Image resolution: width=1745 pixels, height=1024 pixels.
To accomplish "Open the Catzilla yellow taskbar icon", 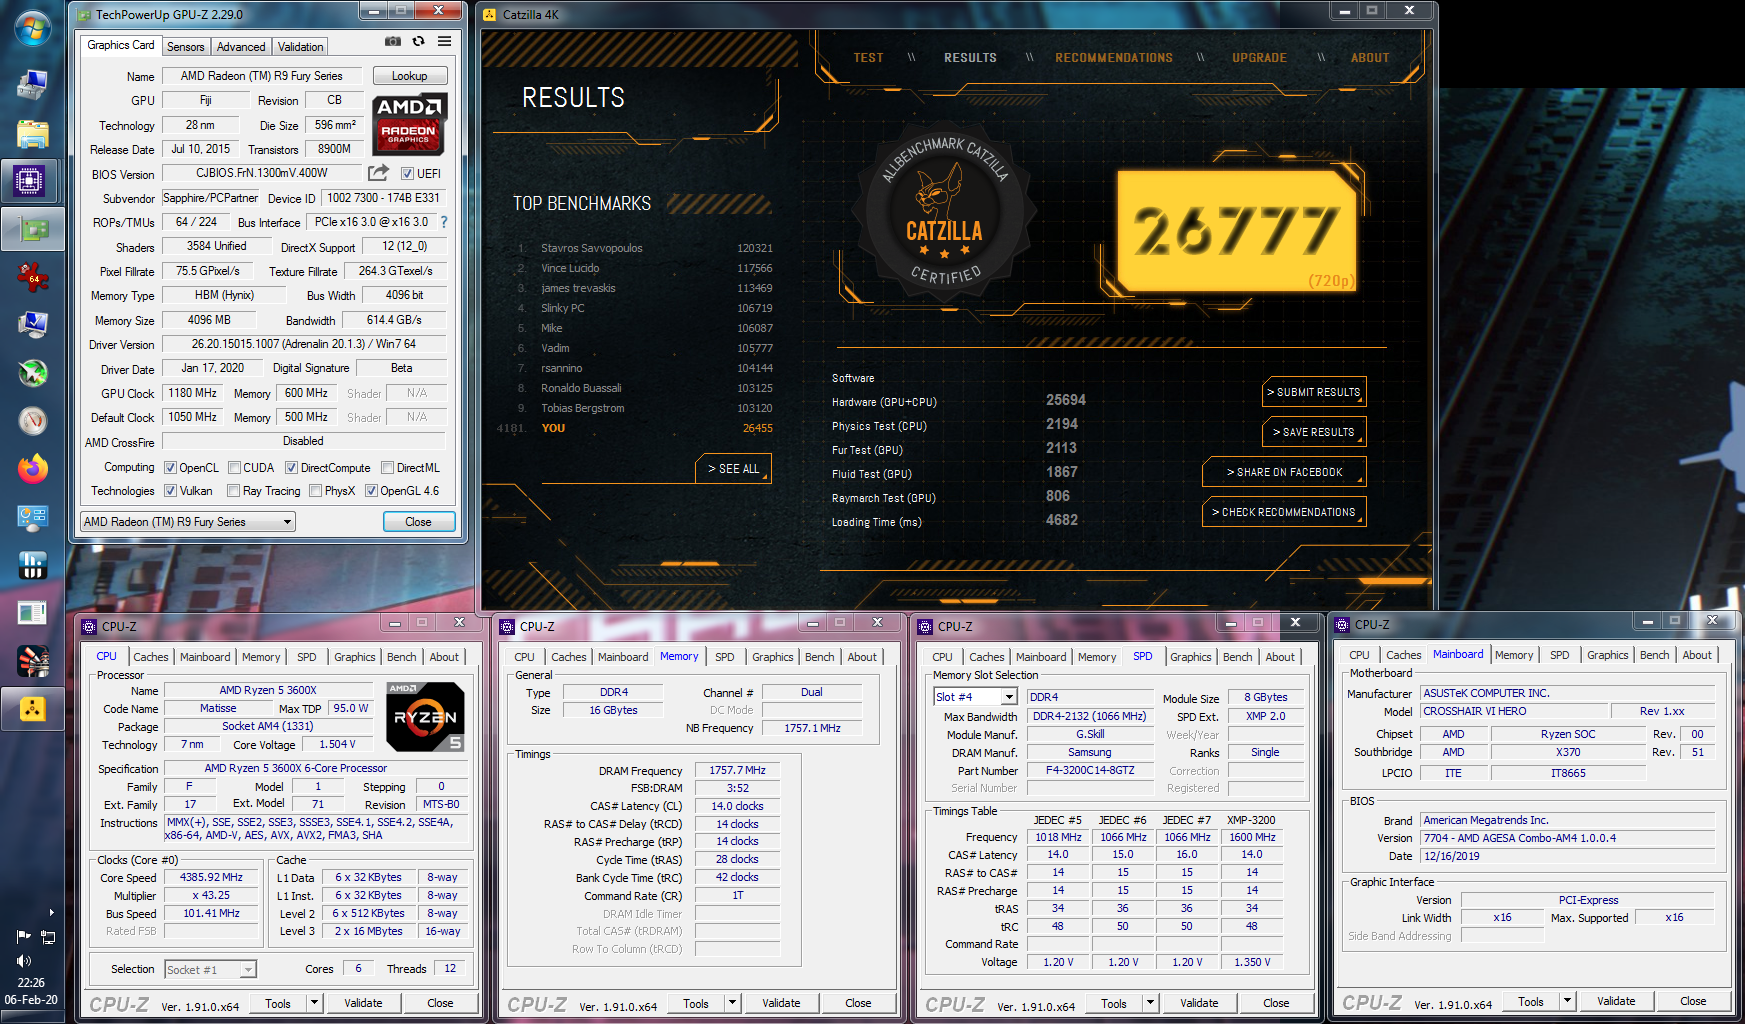I will (32, 709).
